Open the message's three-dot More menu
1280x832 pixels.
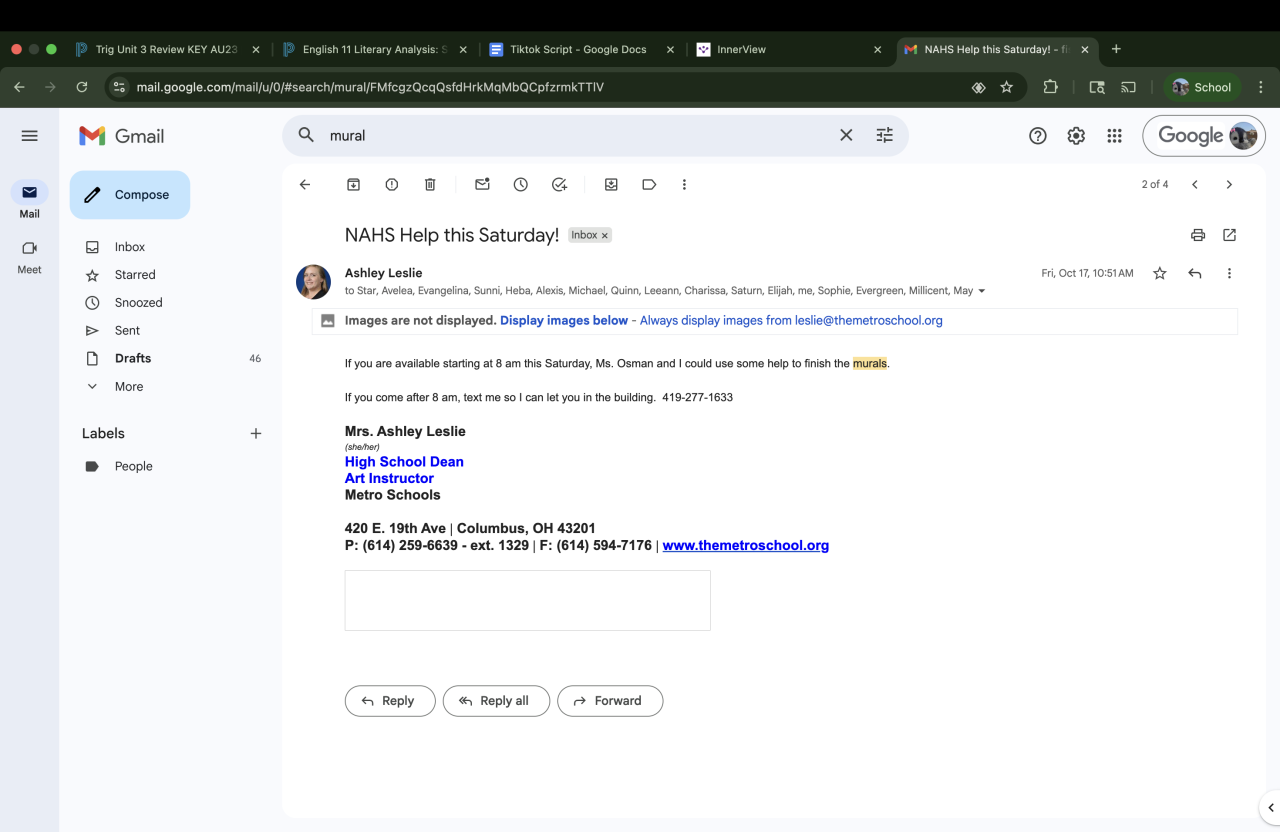point(1229,273)
